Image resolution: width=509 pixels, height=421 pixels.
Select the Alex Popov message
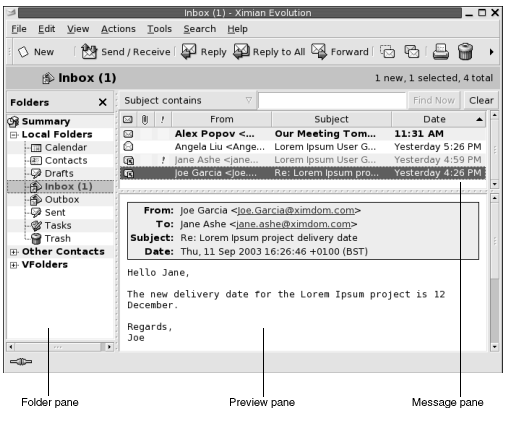coord(303,134)
